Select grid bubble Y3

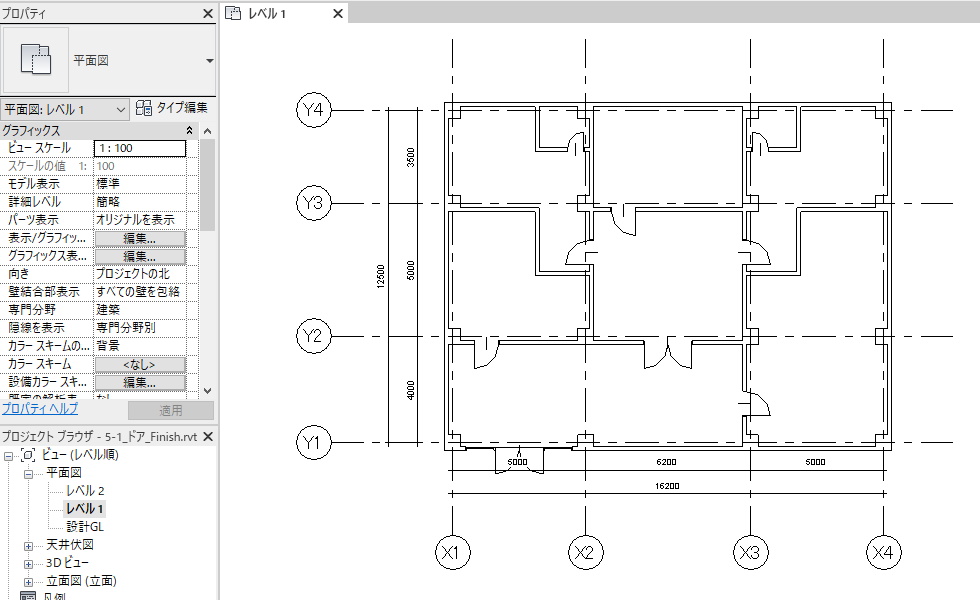[313, 203]
